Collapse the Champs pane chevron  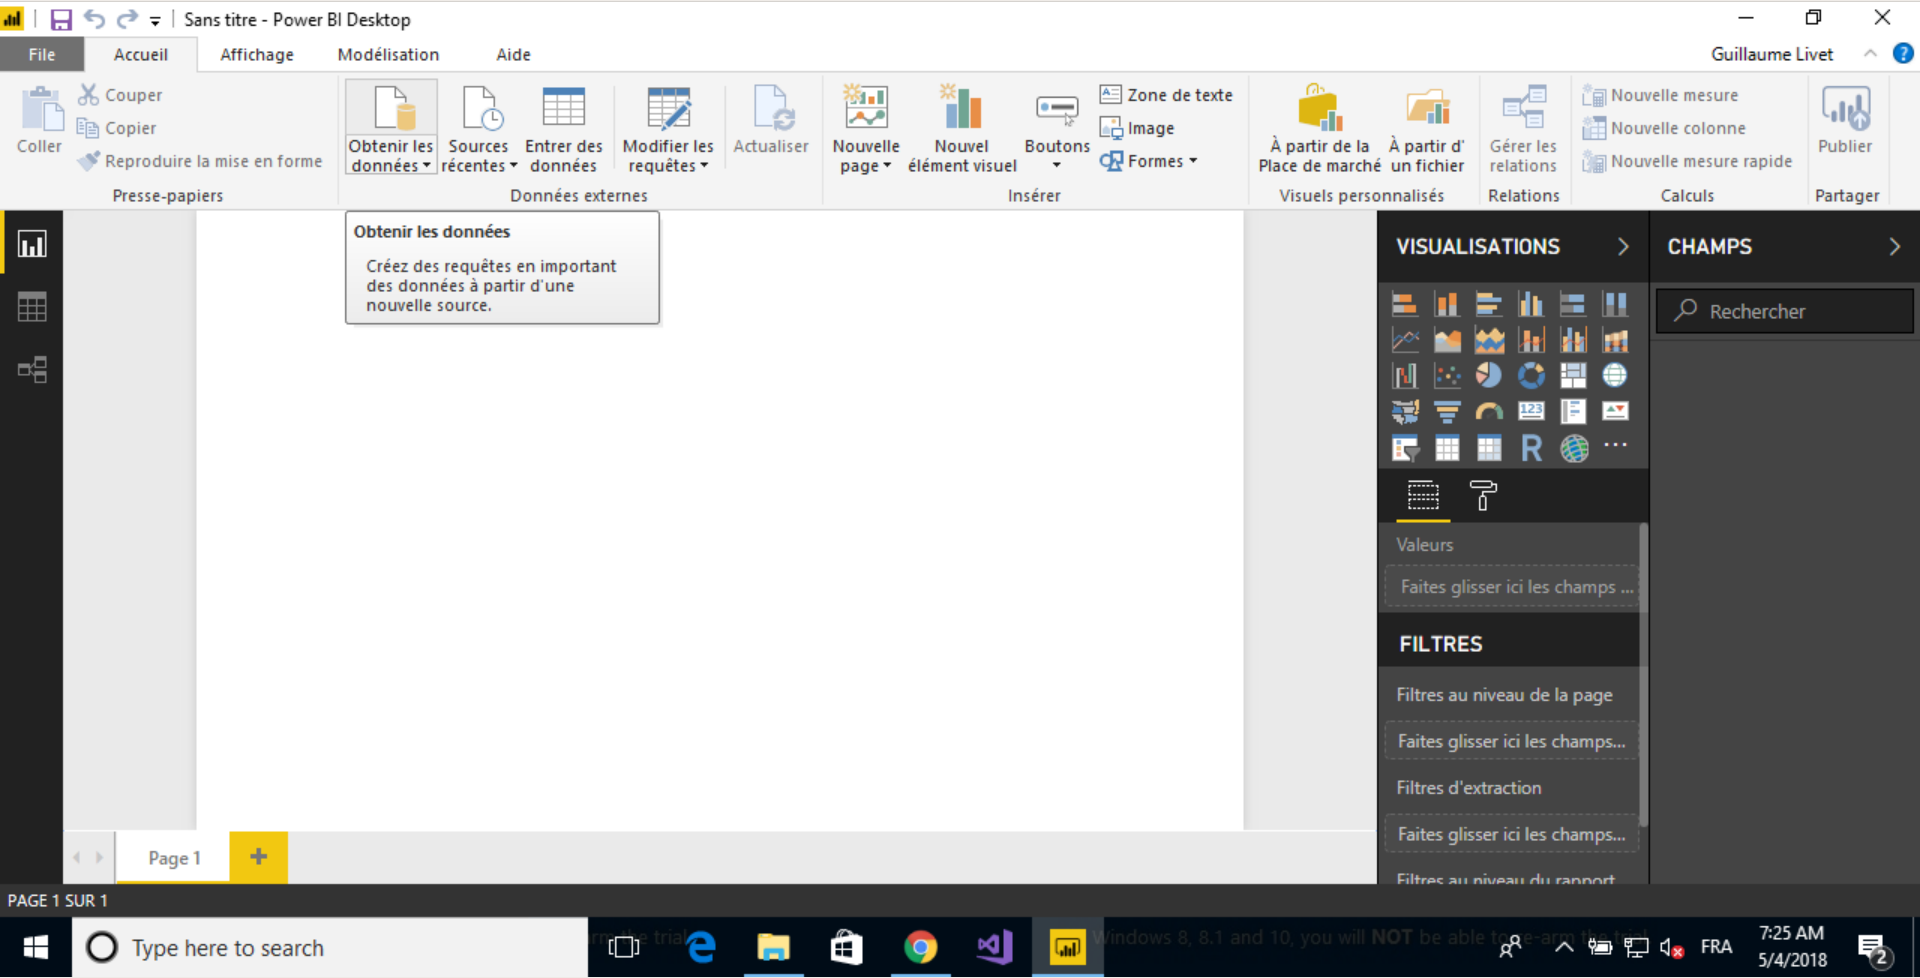point(1894,247)
